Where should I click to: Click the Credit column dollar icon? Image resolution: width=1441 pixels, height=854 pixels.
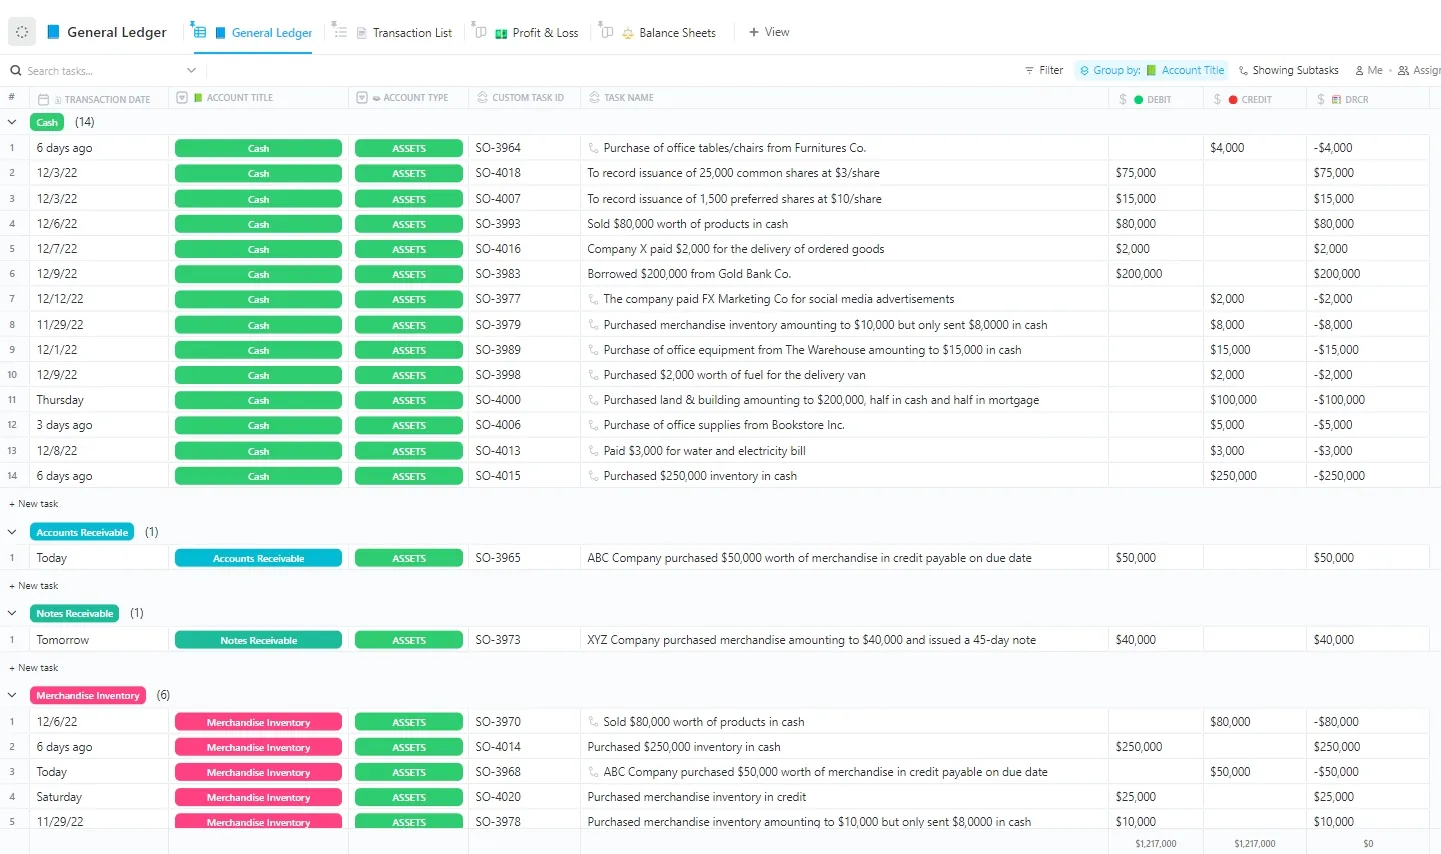[x=1217, y=99]
